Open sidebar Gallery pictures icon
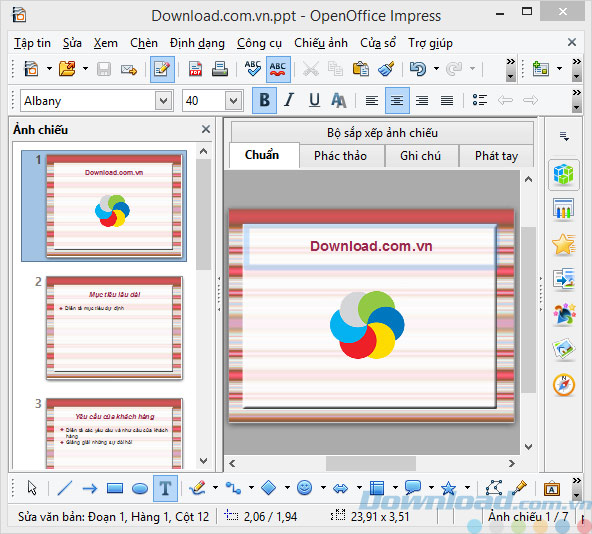592x534 pixels. click(564, 349)
